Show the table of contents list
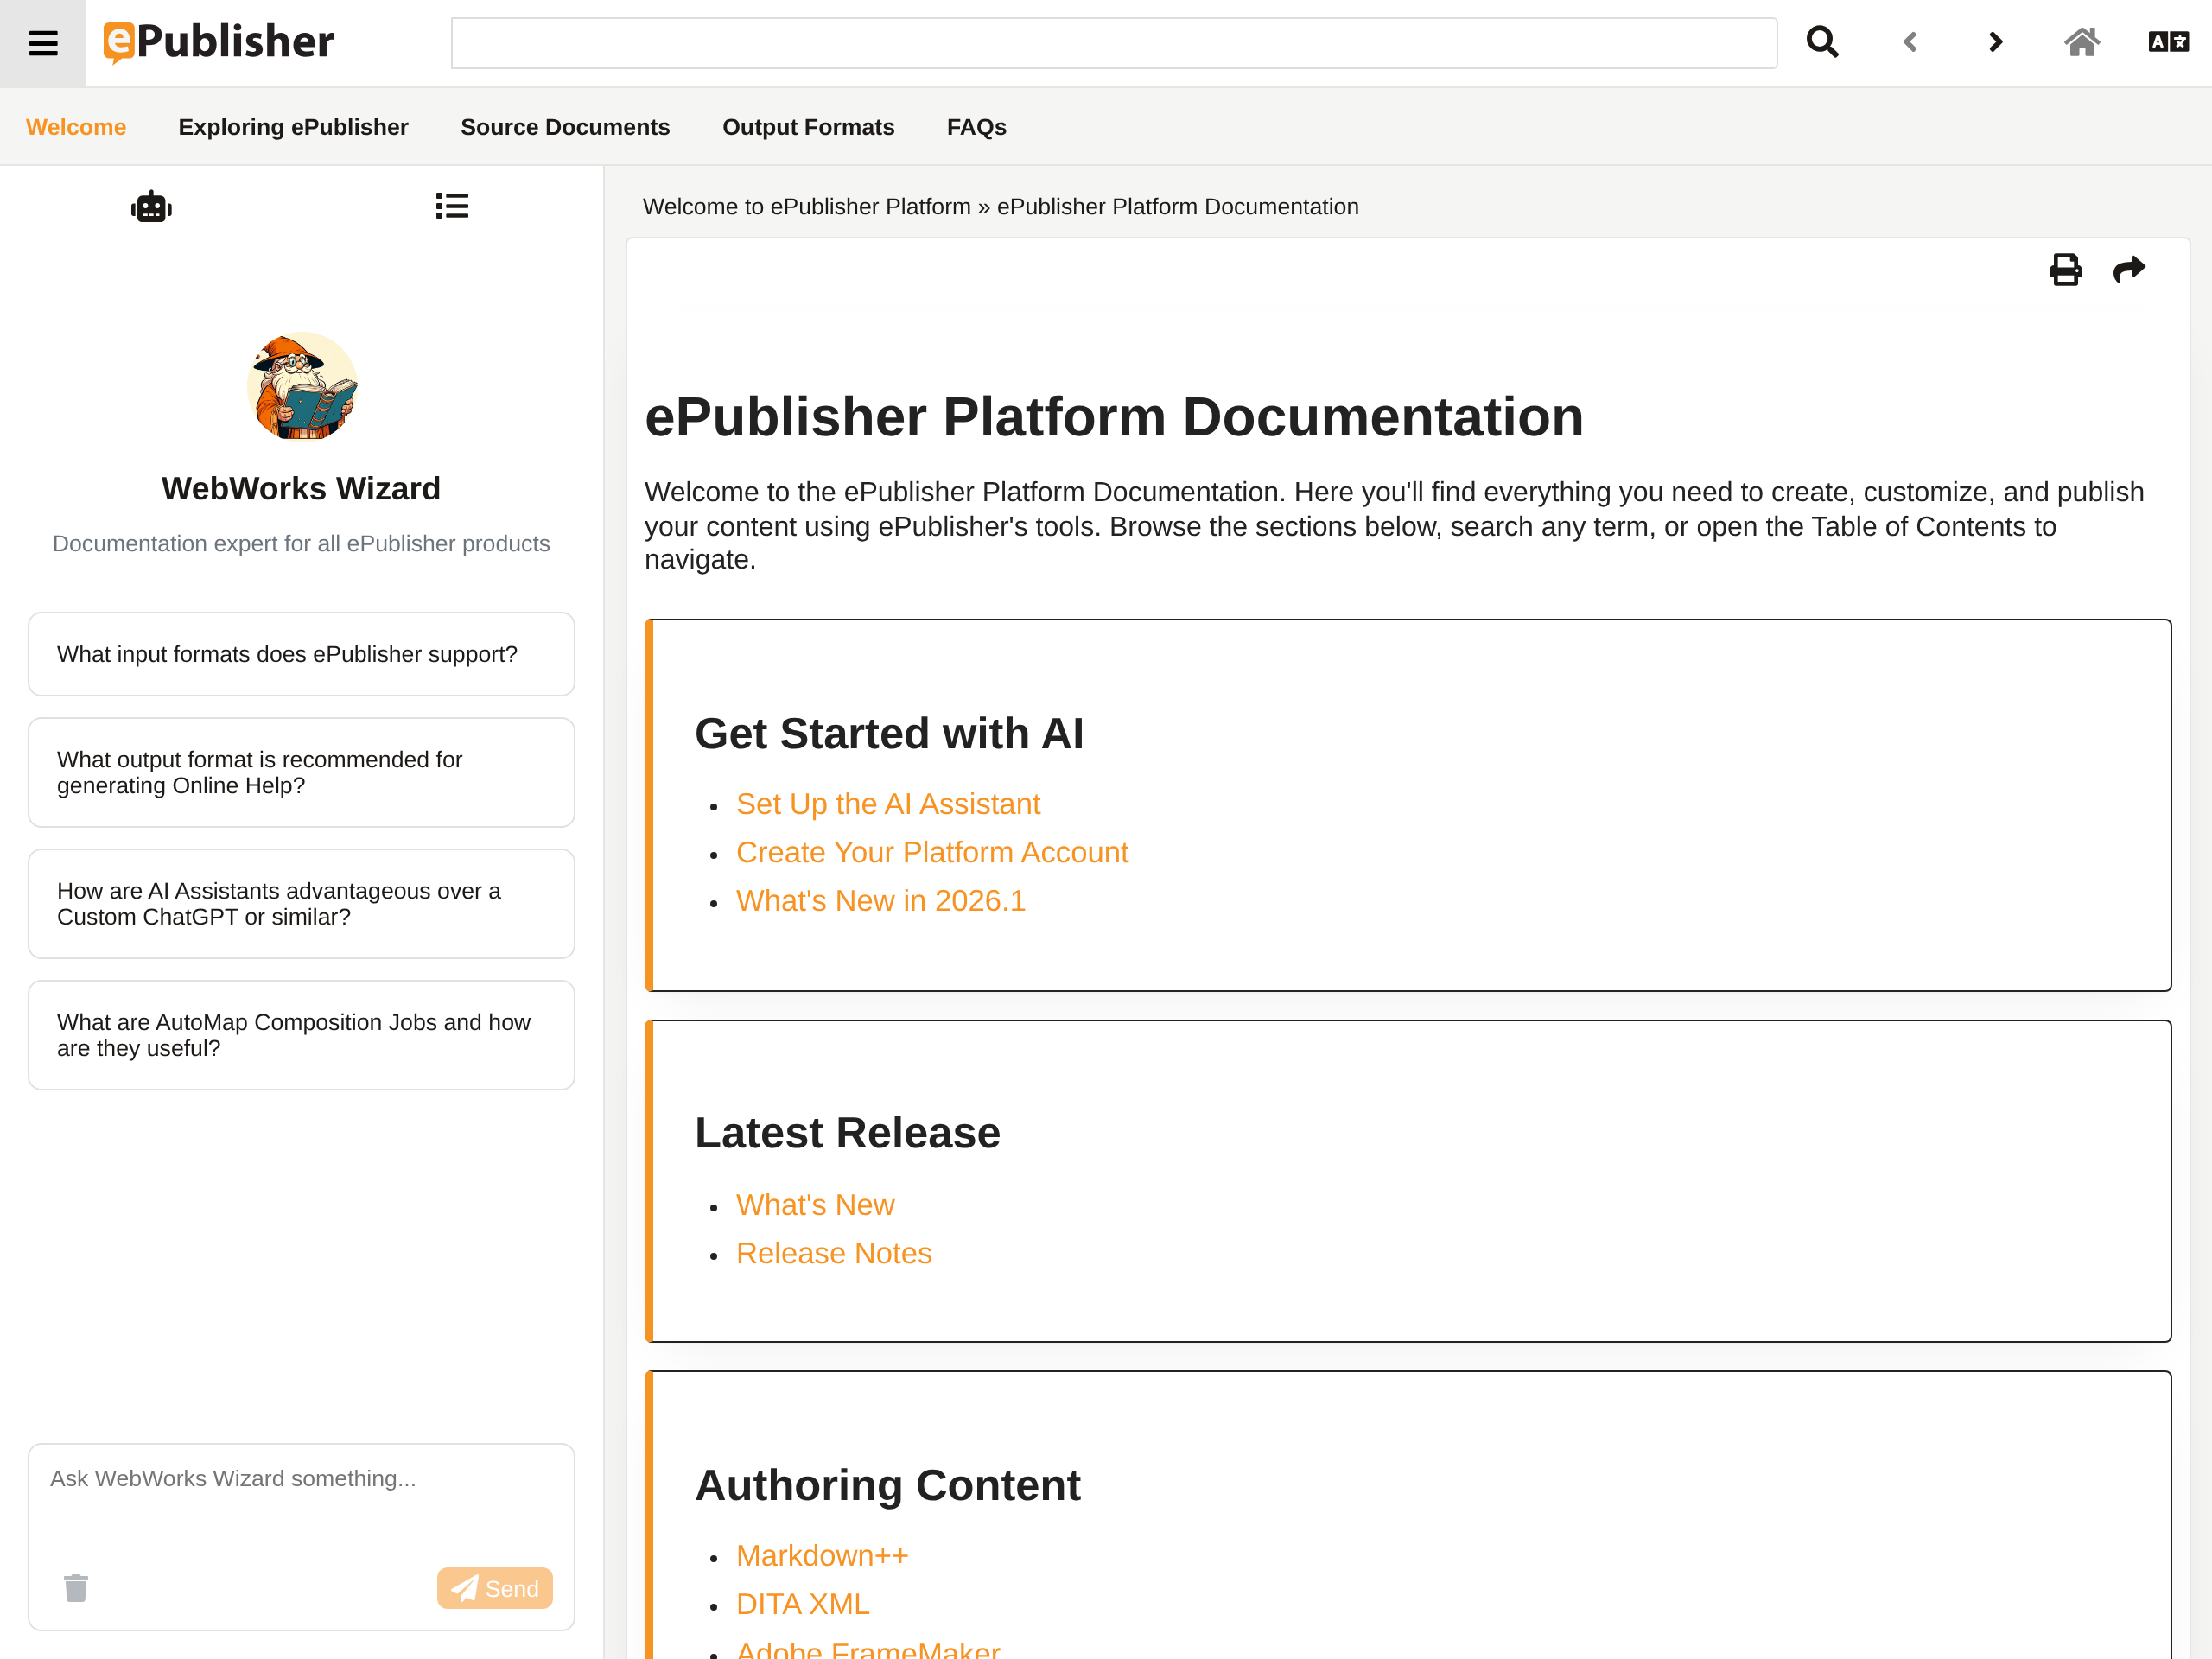This screenshot has width=2212, height=1659. (x=452, y=206)
